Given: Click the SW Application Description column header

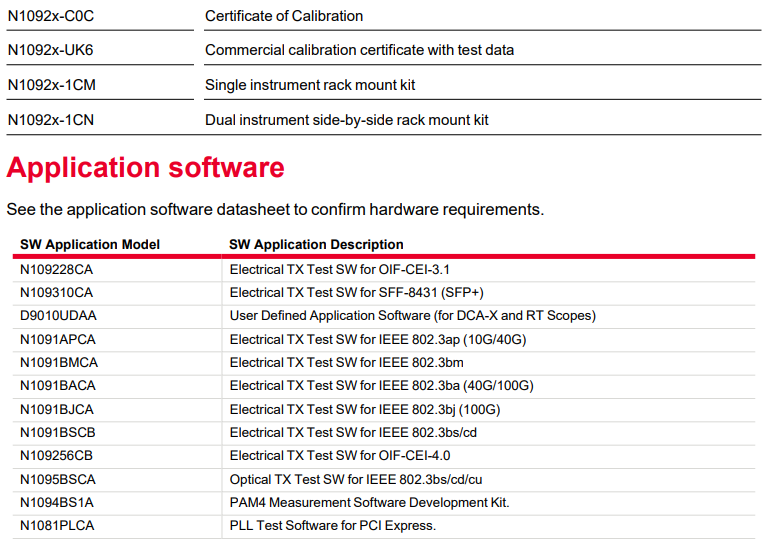Looking at the screenshot, I should [x=316, y=244].
